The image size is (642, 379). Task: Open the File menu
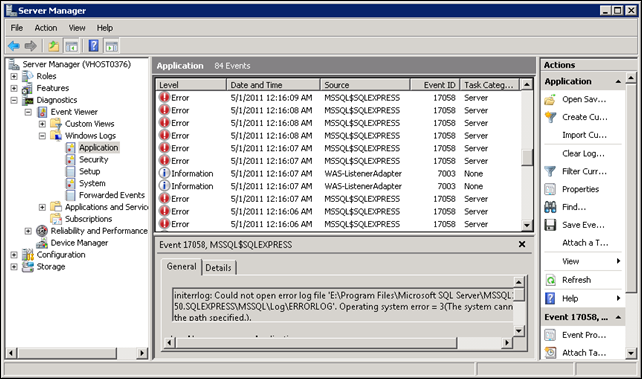pos(17,28)
